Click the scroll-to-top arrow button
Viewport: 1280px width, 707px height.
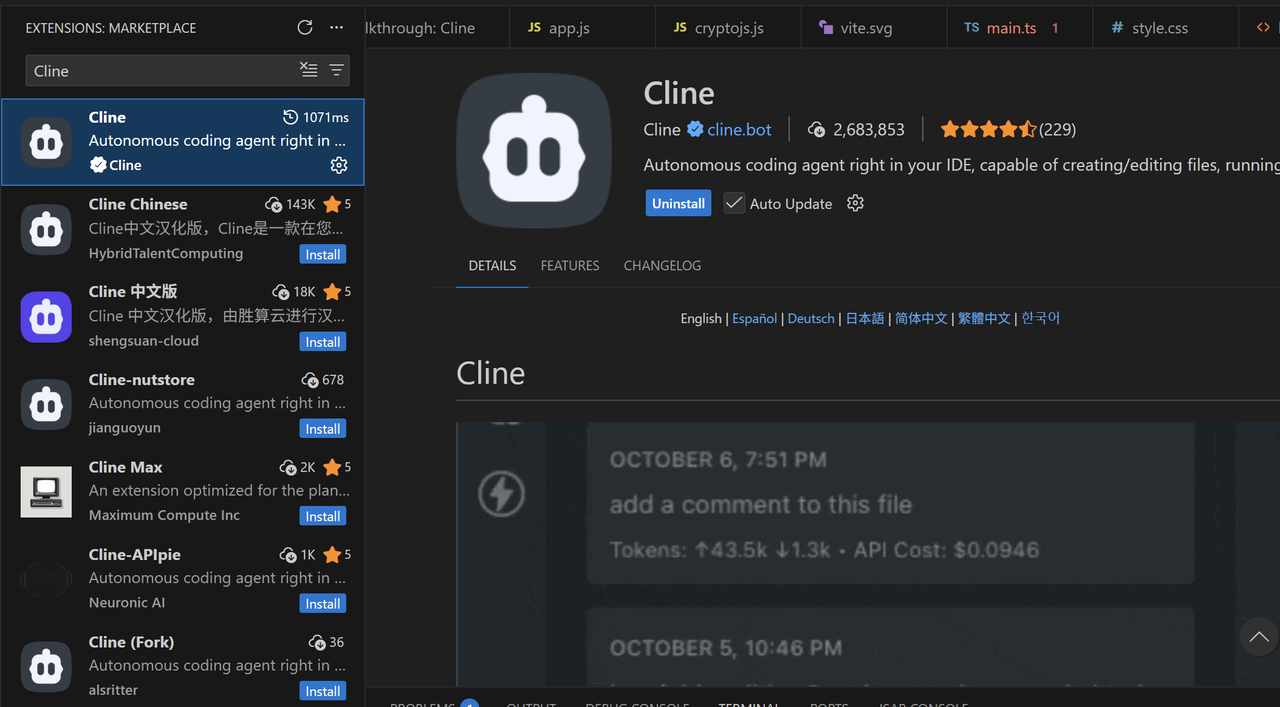(x=1259, y=637)
